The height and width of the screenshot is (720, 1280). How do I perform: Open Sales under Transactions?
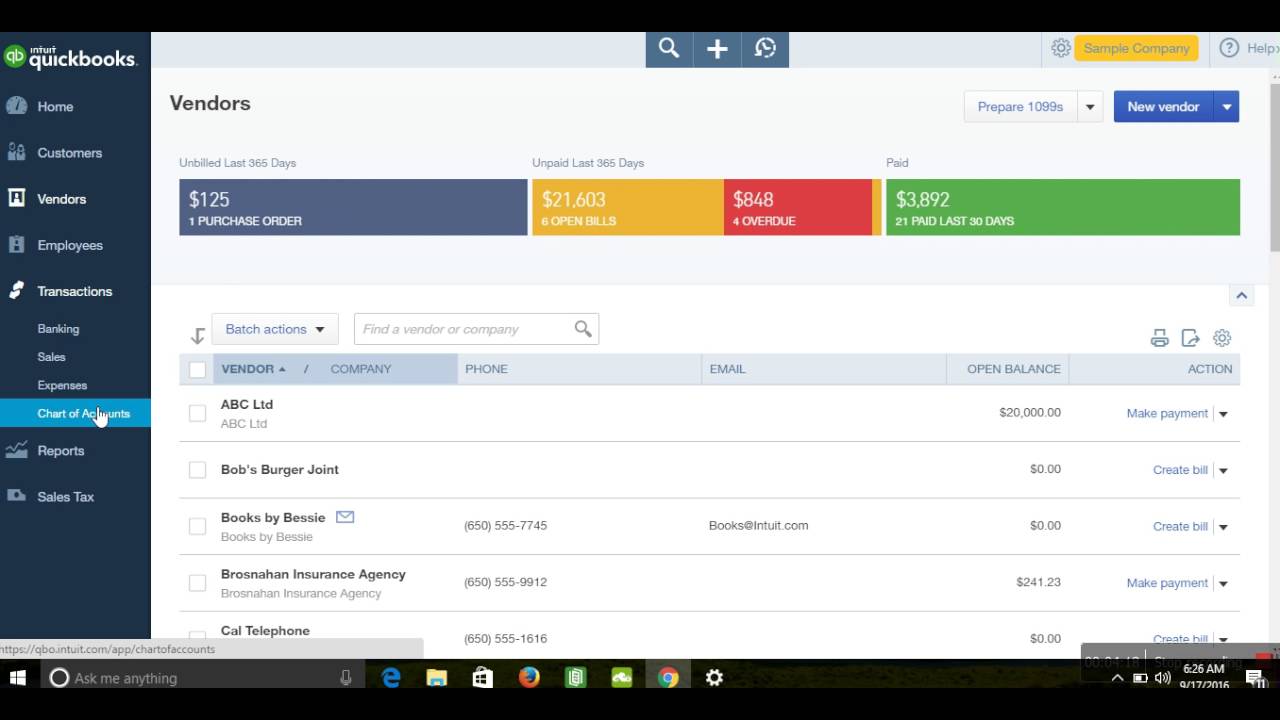pyautogui.click(x=51, y=356)
